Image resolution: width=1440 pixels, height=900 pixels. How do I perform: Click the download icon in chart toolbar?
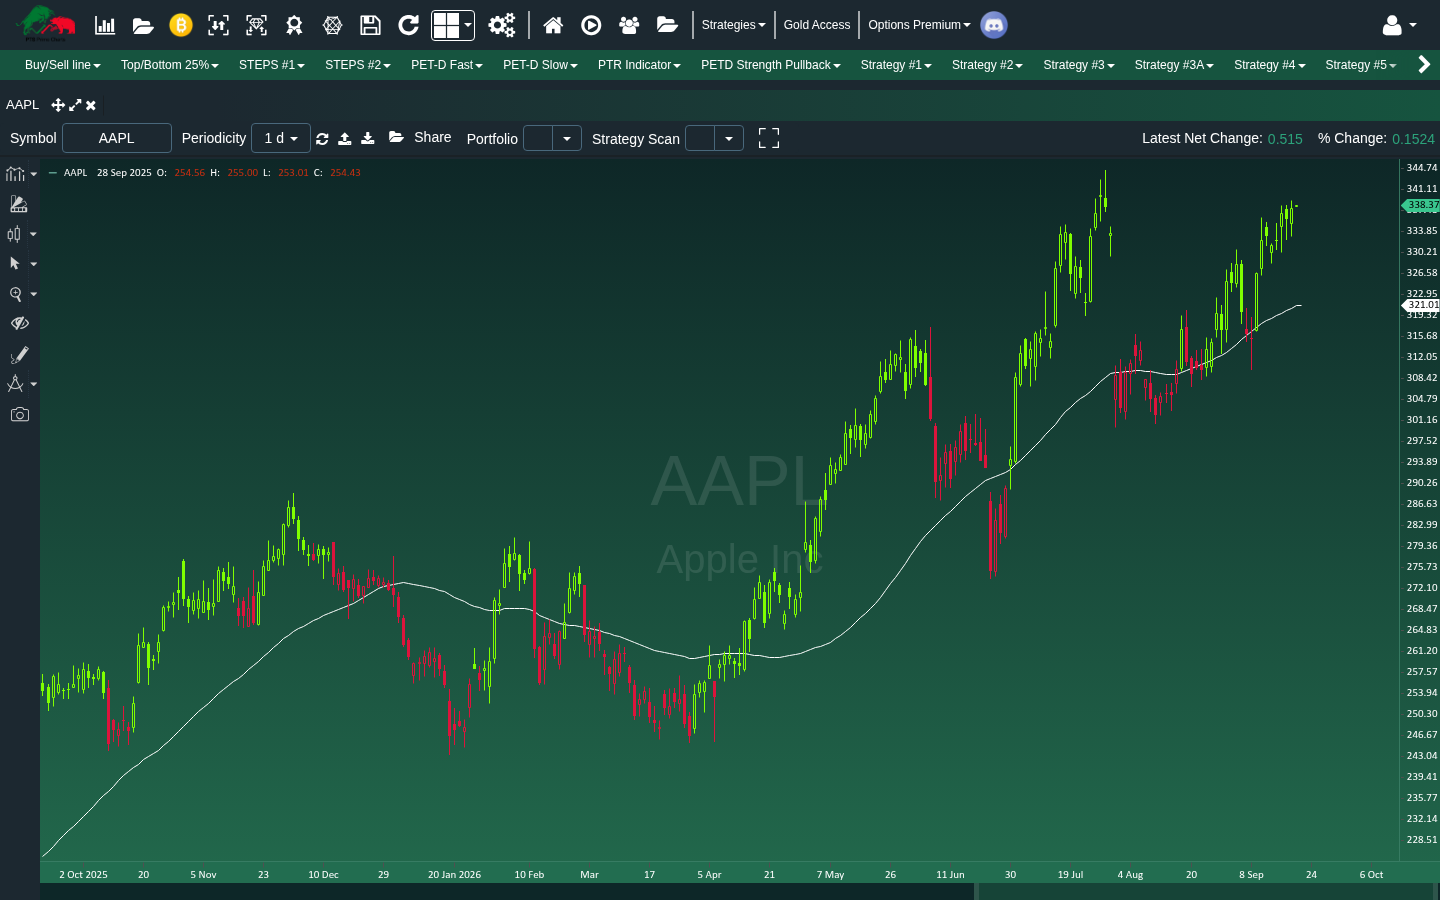click(368, 138)
